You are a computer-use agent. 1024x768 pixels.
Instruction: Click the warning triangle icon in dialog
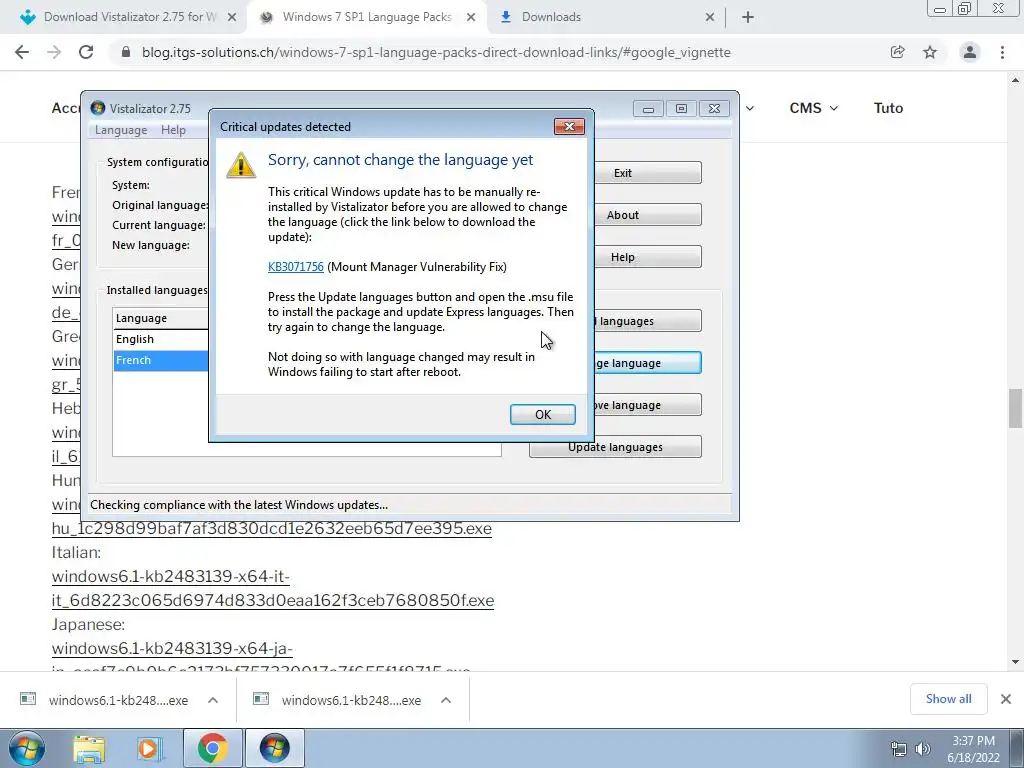click(240, 165)
